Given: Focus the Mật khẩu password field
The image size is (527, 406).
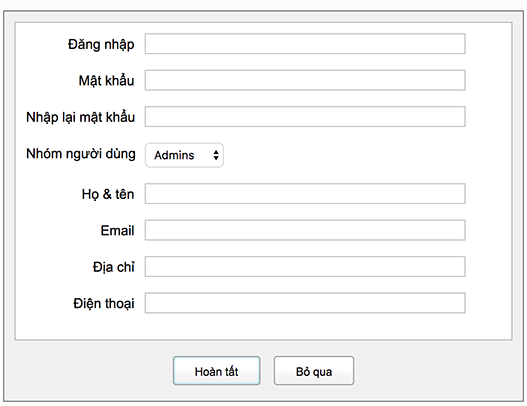Looking at the screenshot, I should click(x=305, y=80).
